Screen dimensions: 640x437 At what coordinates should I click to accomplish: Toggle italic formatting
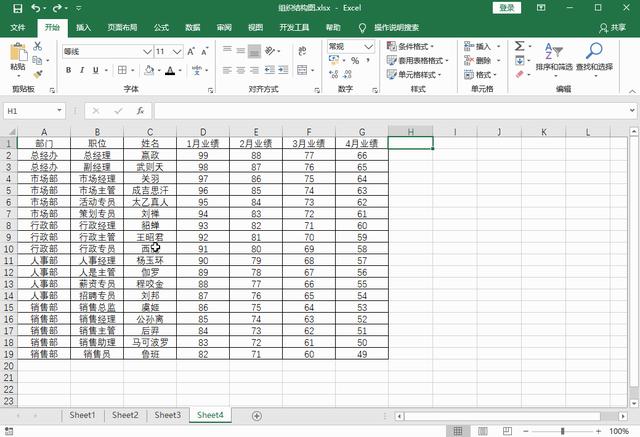82,70
